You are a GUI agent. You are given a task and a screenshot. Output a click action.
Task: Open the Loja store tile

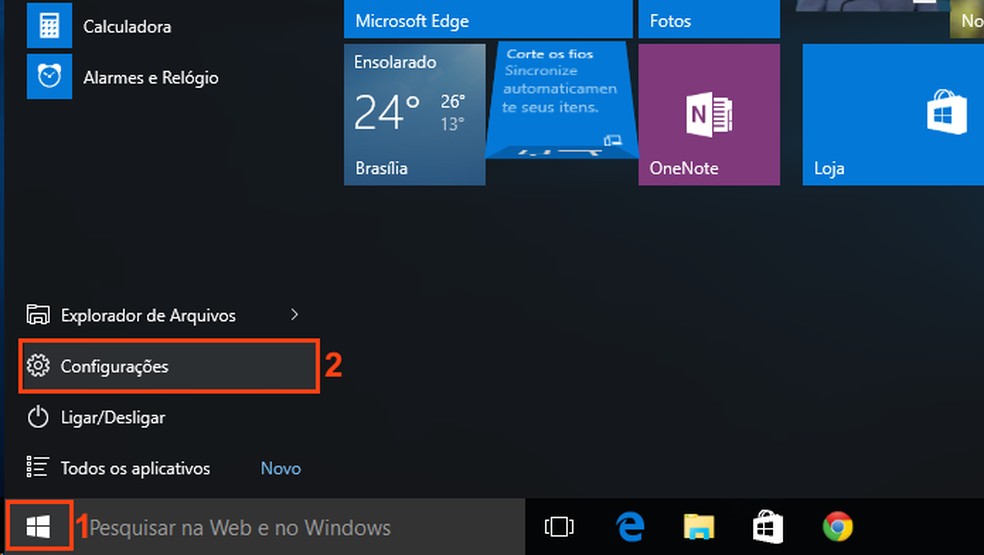(893, 114)
